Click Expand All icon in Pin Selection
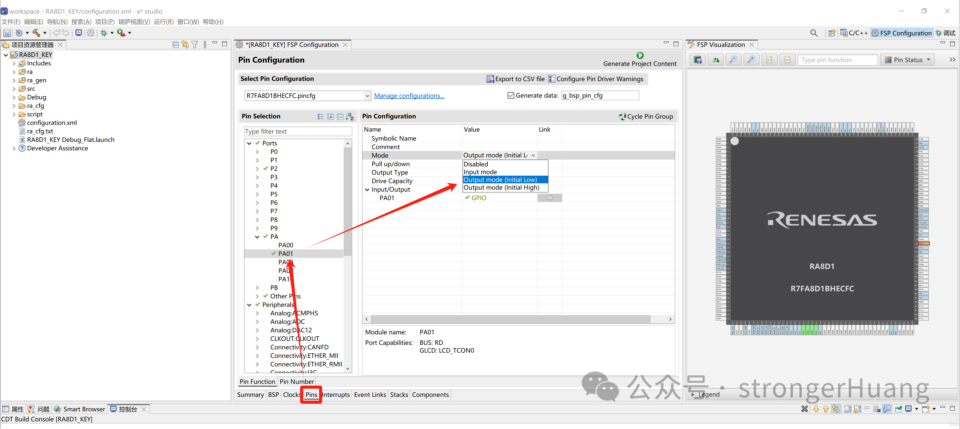This screenshot has height=429, width=960. 331,116
